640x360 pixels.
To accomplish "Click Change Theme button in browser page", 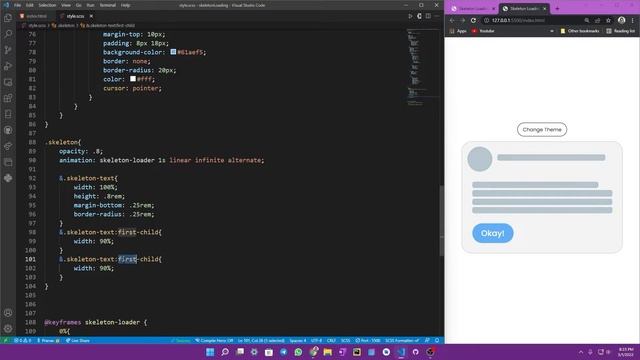I will click(x=542, y=129).
